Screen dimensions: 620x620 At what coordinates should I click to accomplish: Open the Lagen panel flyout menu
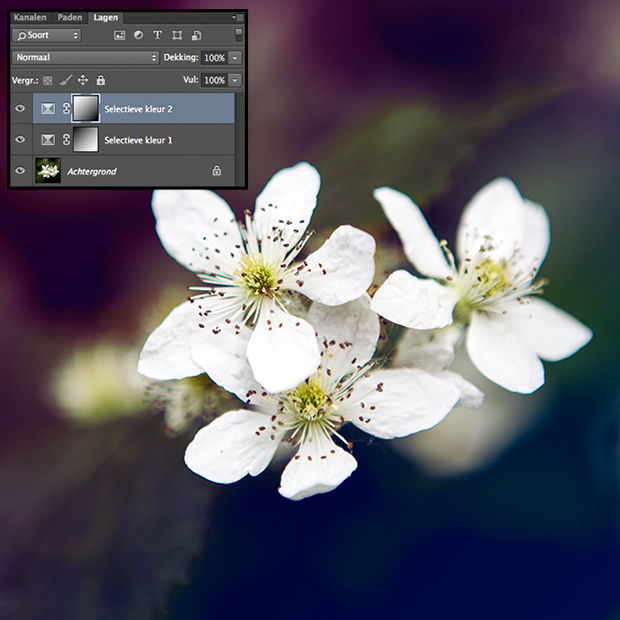[238, 17]
